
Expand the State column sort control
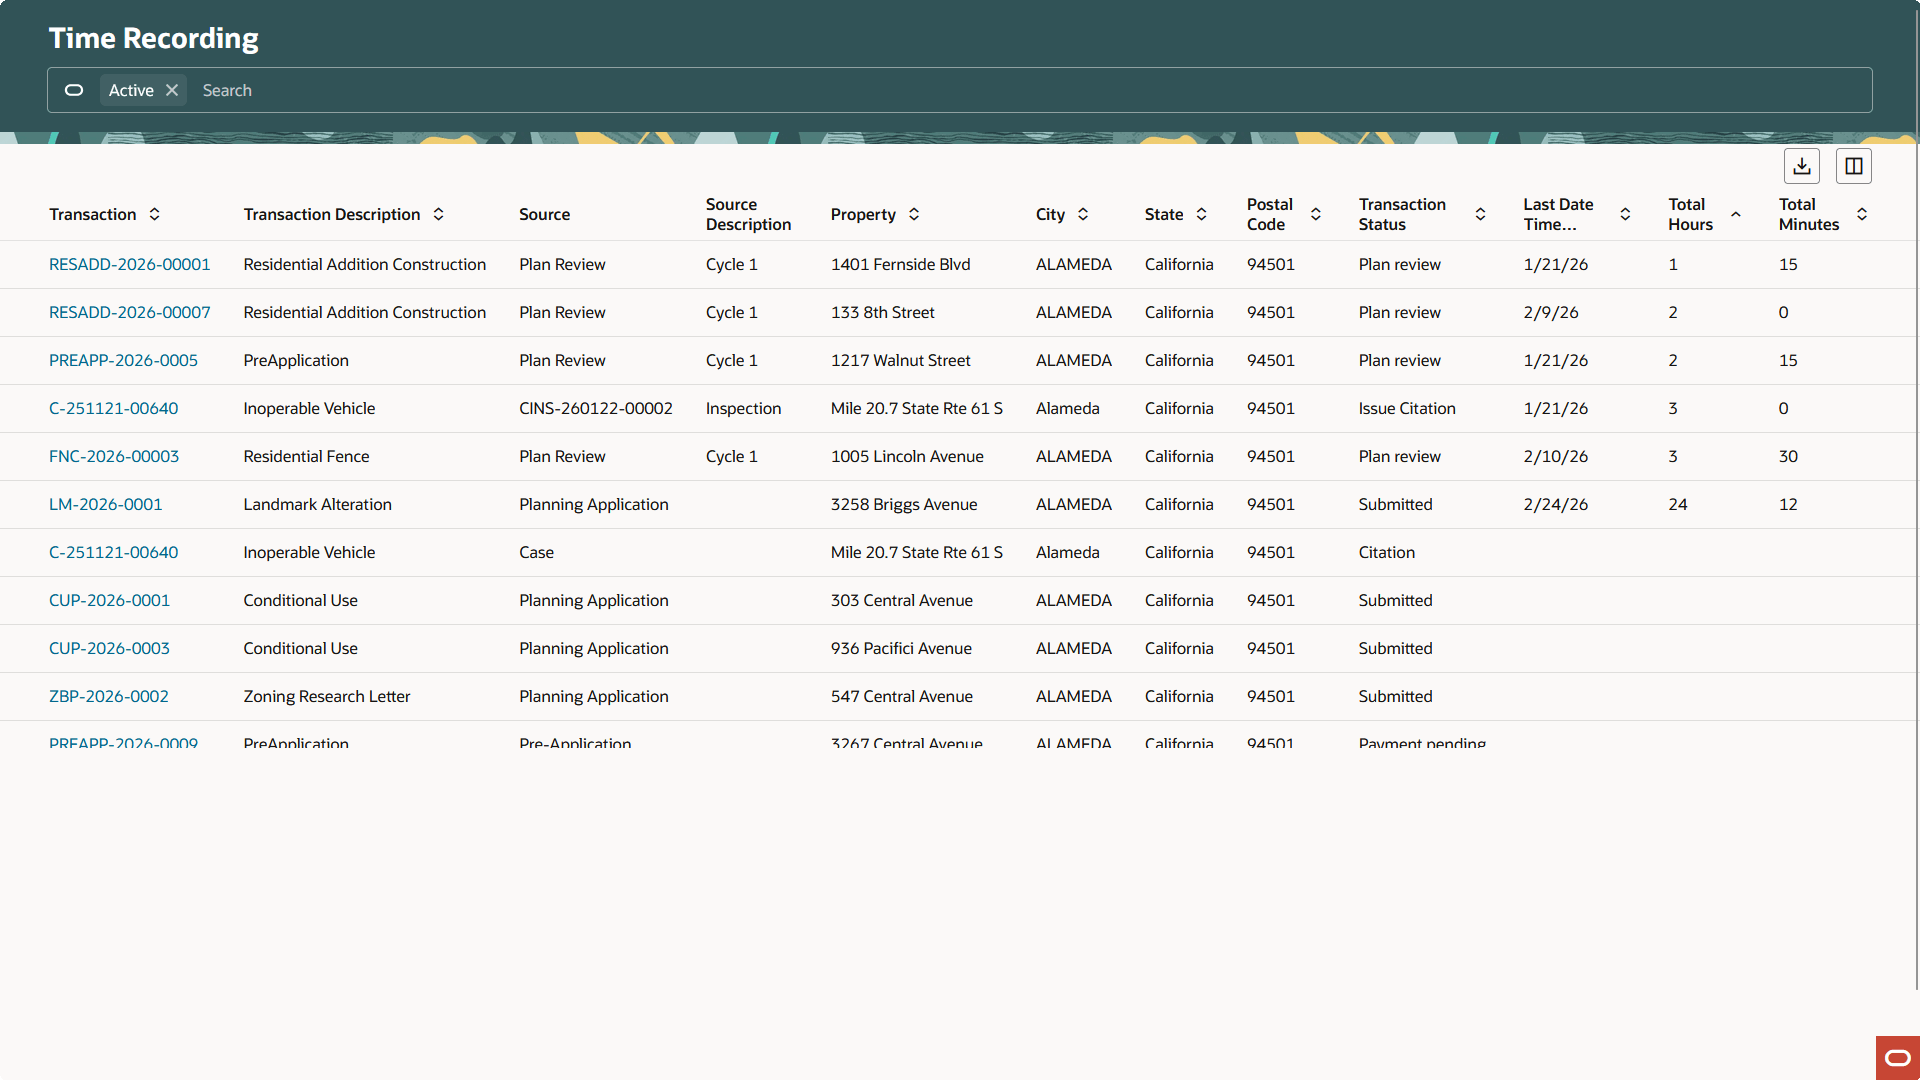coord(1201,214)
